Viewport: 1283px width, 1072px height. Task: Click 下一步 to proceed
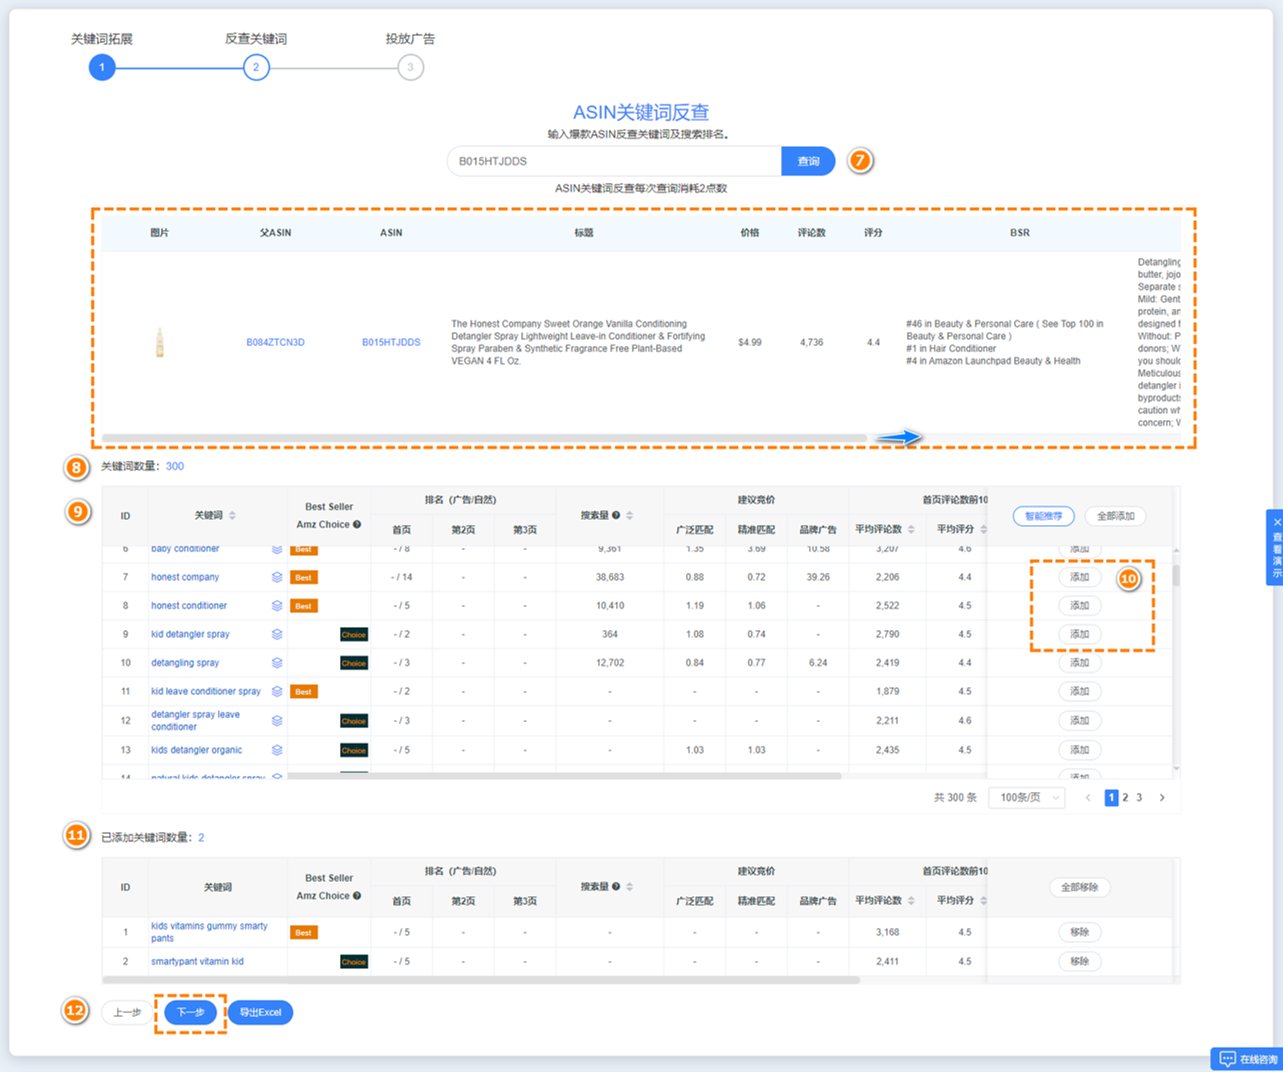(190, 1013)
